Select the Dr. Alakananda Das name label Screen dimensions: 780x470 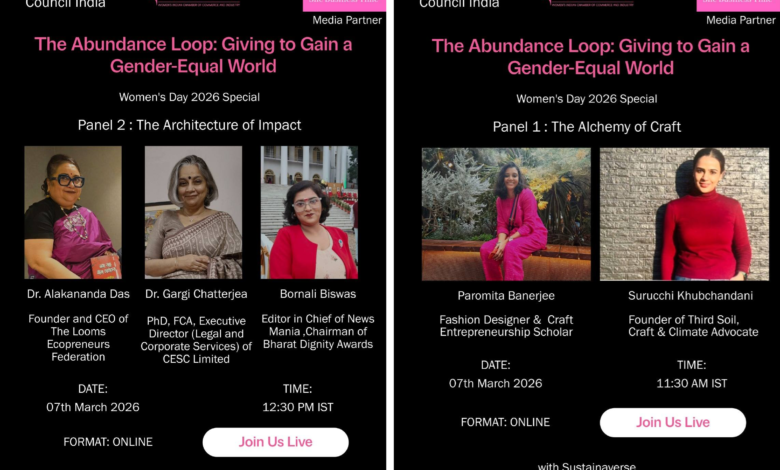[x=73, y=294]
